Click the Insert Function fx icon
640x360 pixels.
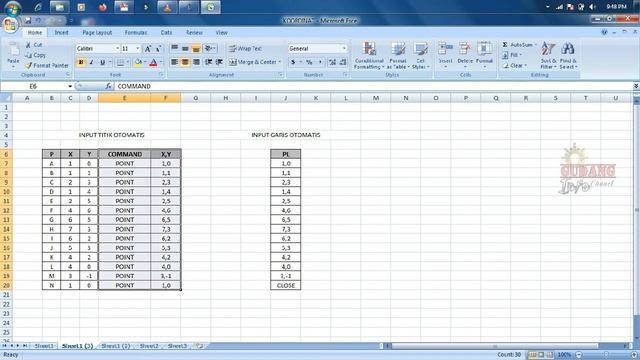108,86
